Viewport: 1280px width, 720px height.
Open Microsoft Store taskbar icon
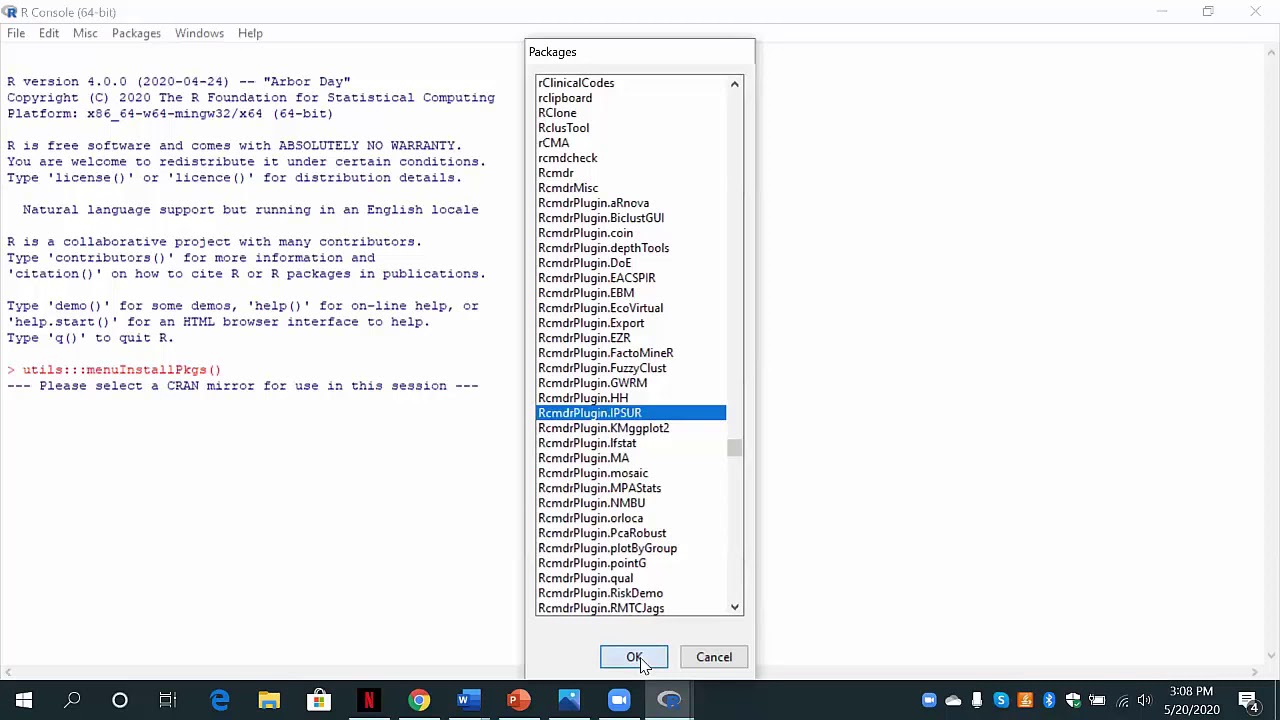tap(319, 700)
